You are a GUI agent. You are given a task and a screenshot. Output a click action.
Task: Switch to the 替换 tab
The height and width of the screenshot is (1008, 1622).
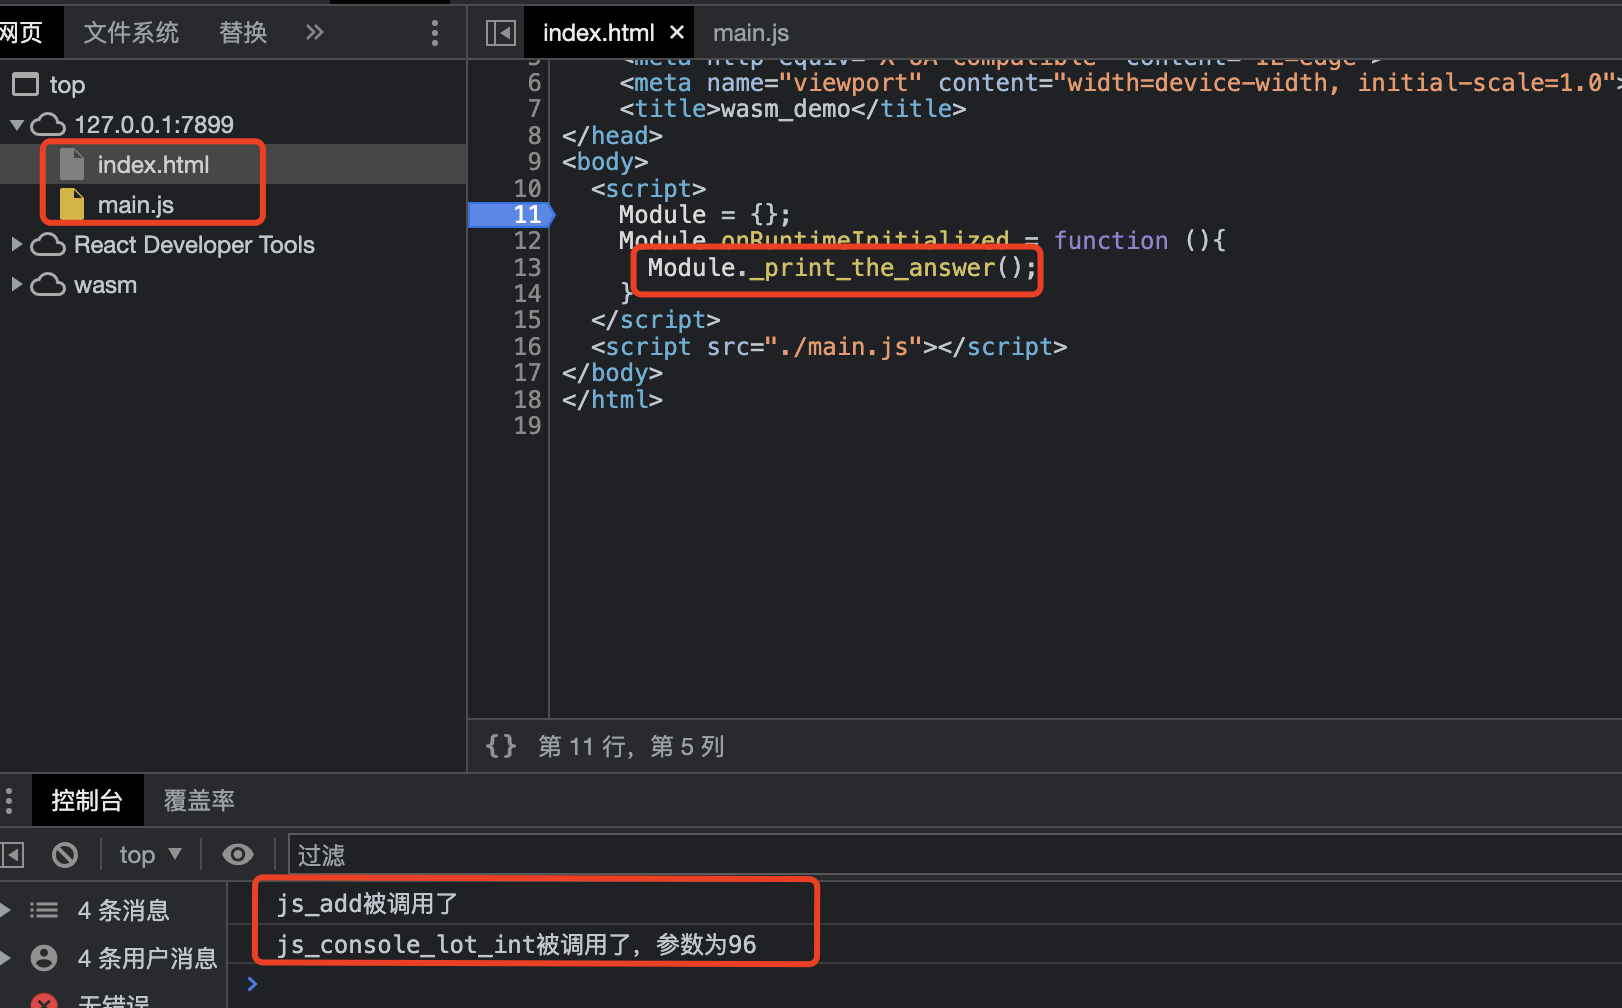click(243, 32)
